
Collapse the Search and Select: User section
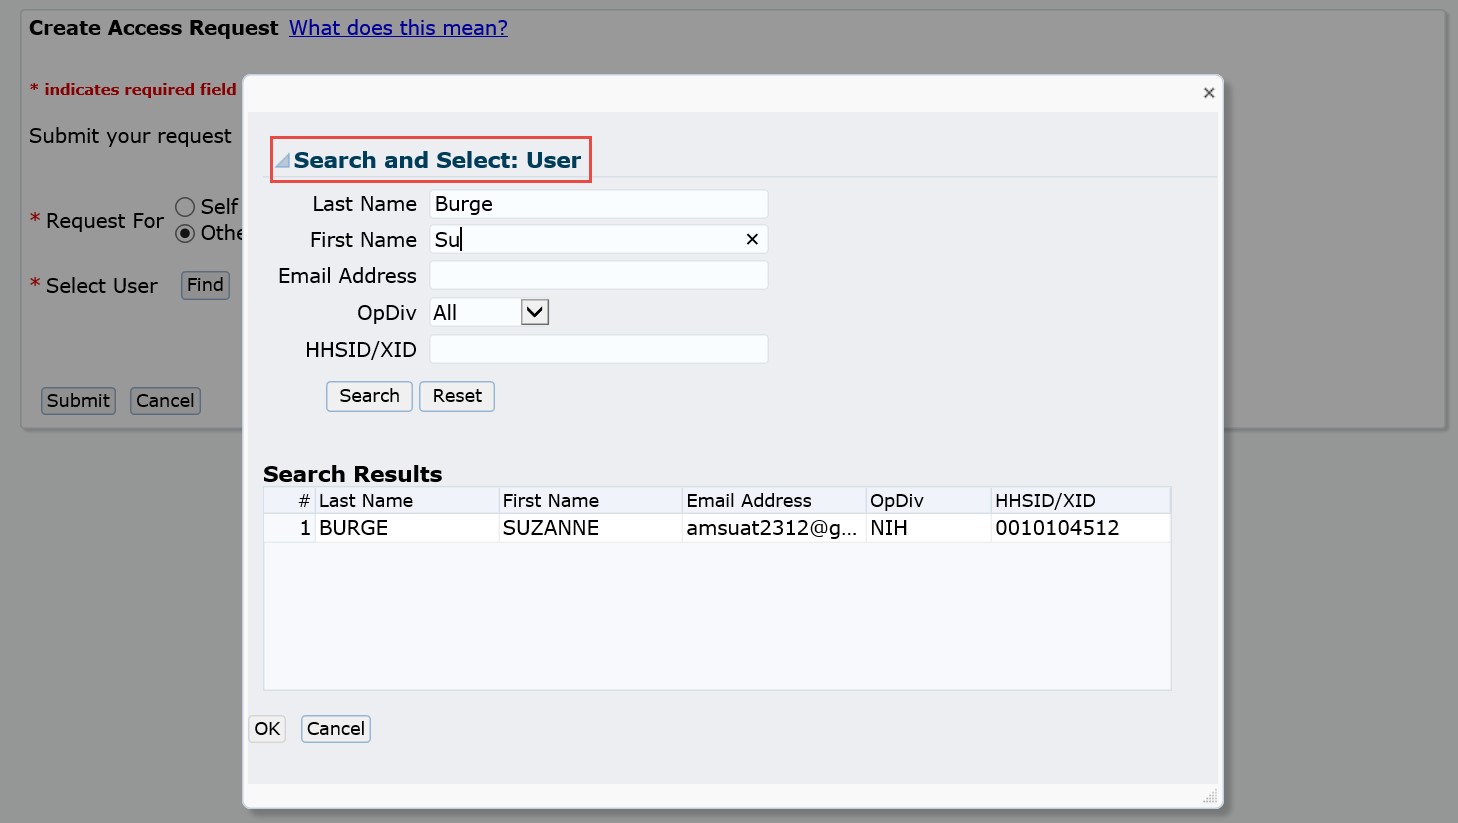point(283,161)
